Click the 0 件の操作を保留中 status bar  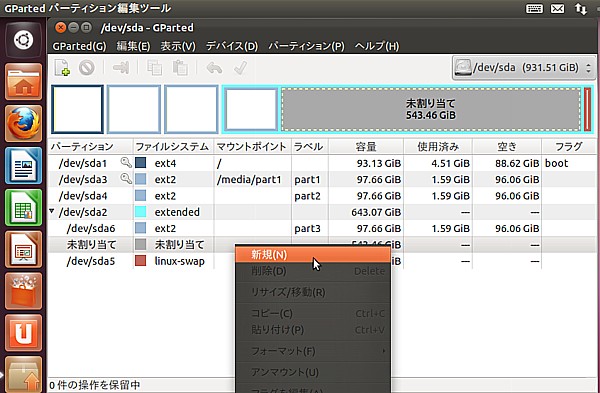tap(95, 385)
